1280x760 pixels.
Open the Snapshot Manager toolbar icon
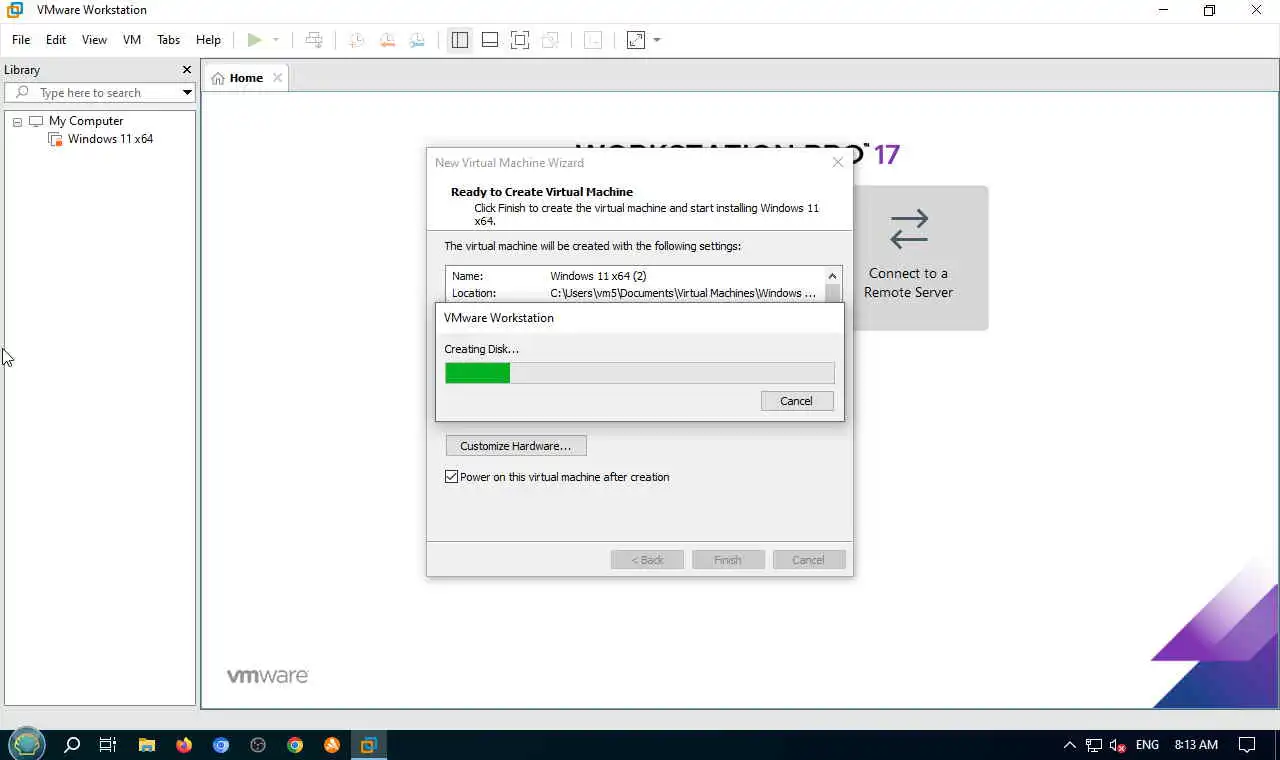(x=417, y=40)
